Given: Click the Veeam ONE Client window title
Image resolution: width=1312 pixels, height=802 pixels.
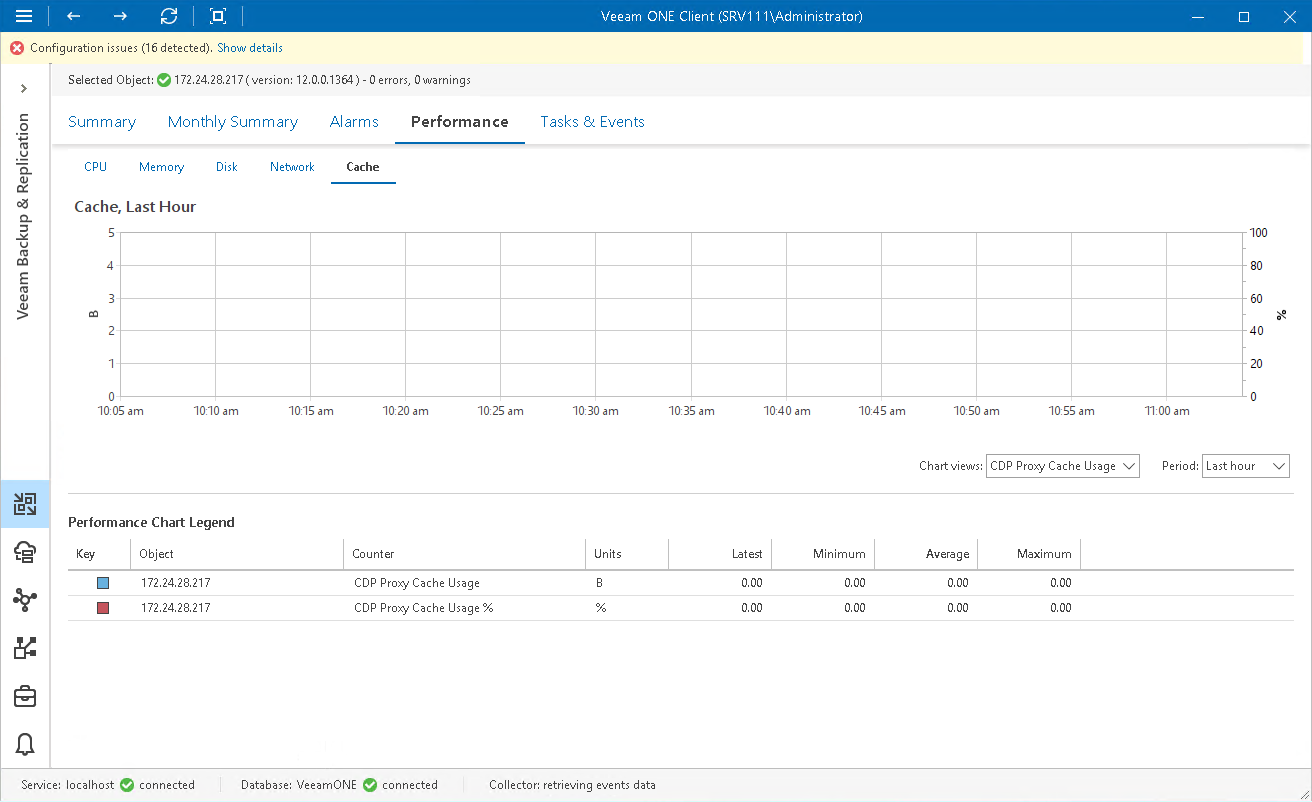Looking at the screenshot, I should point(732,16).
